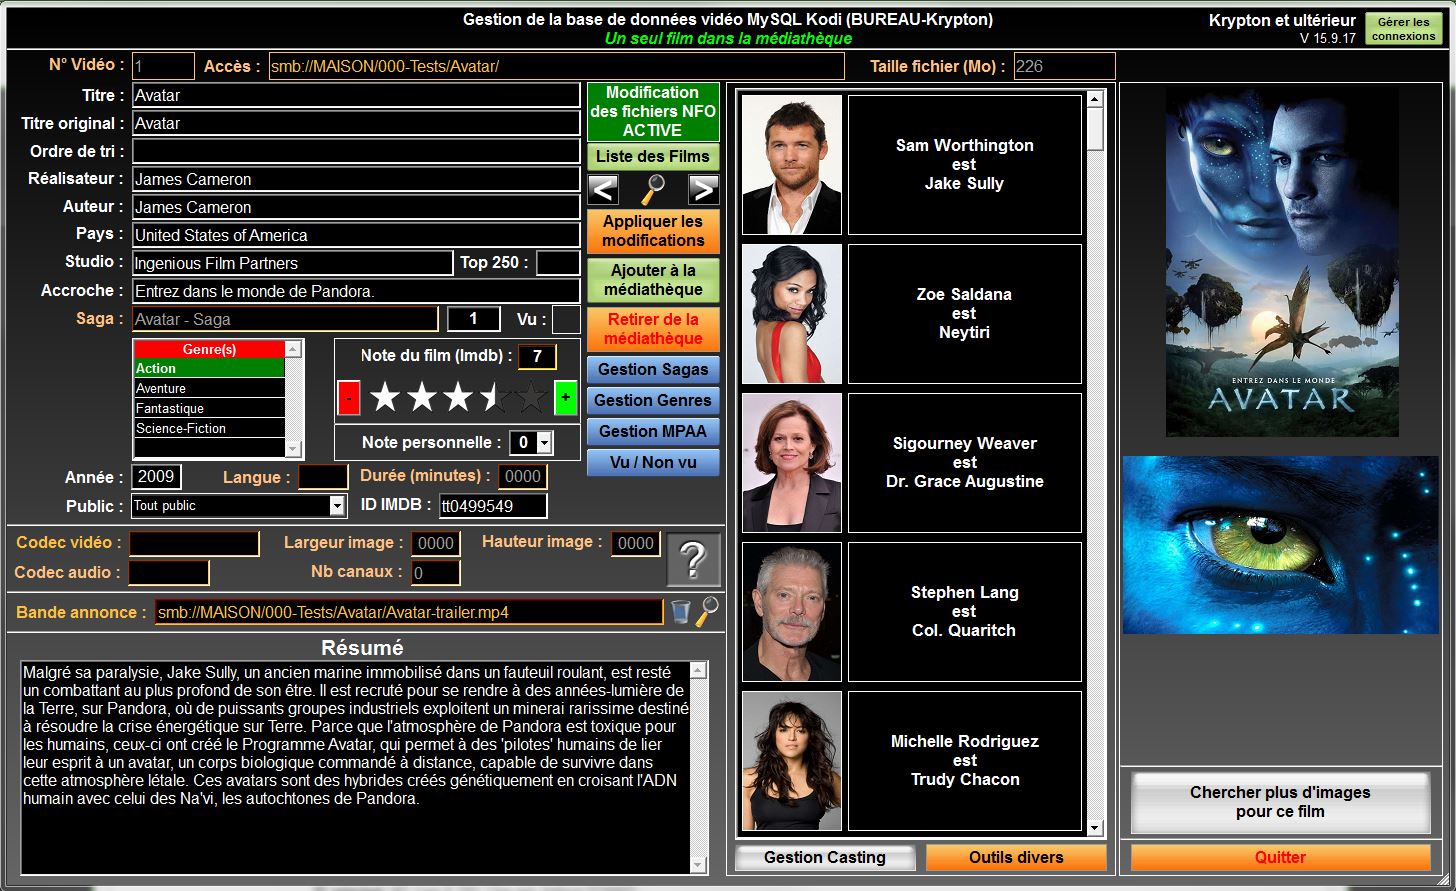Click the Pays field
The width and height of the screenshot is (1456, 891).
click(356, 235)
